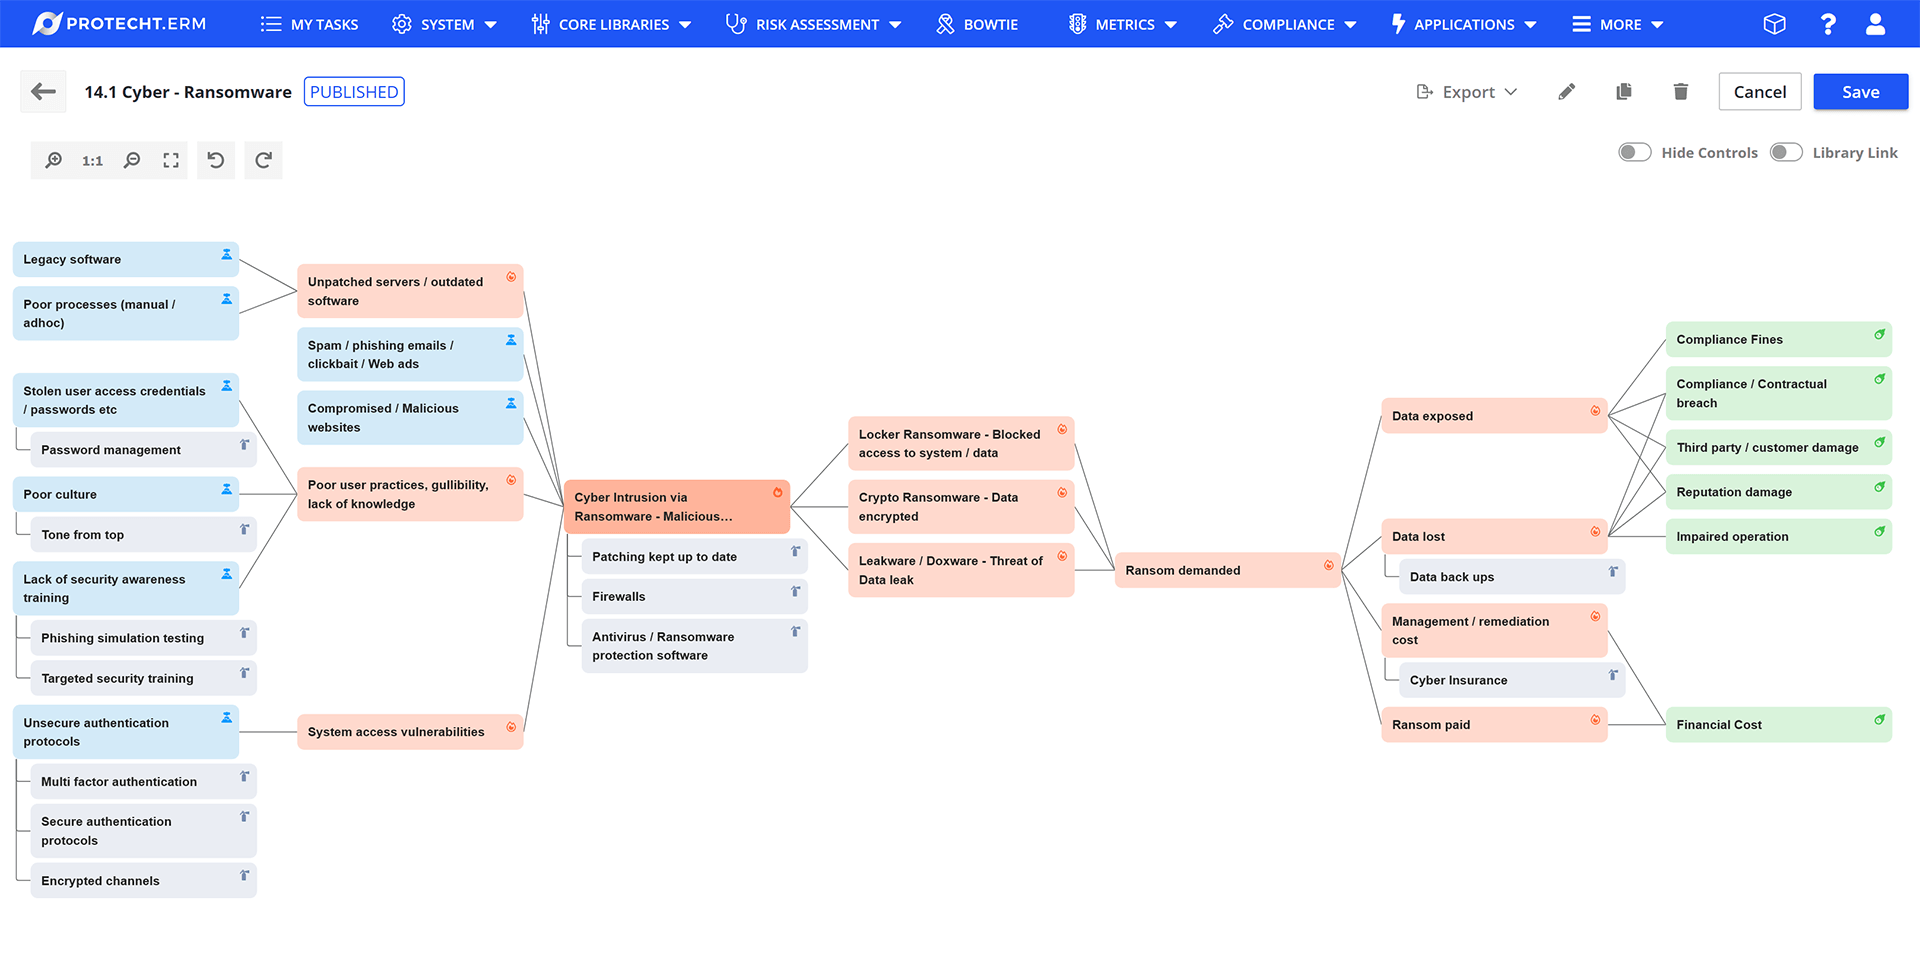Screen dimensions: 1920x973
Task: Click the trash delete icon
Action: point(1681,92)
